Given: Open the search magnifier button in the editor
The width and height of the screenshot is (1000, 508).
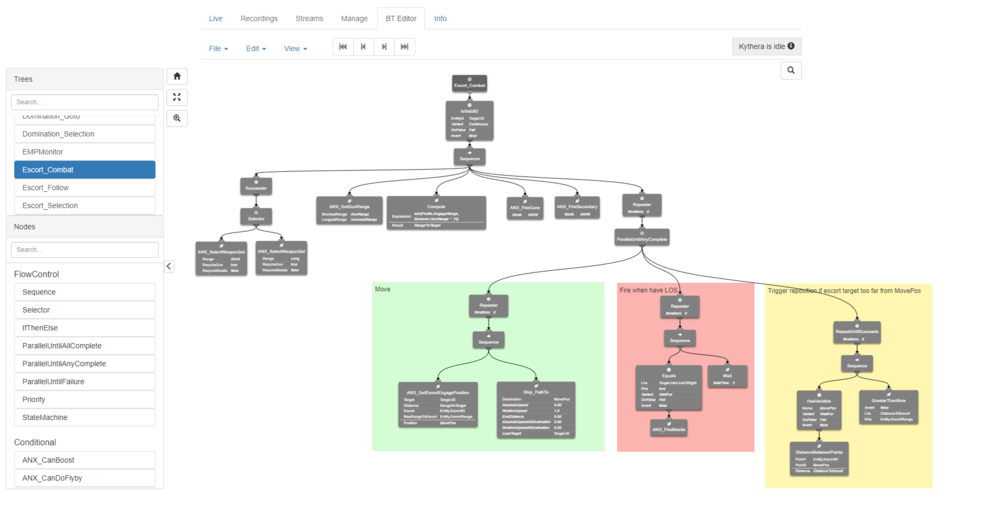Looking at the screenshot, I should (791, 71).
